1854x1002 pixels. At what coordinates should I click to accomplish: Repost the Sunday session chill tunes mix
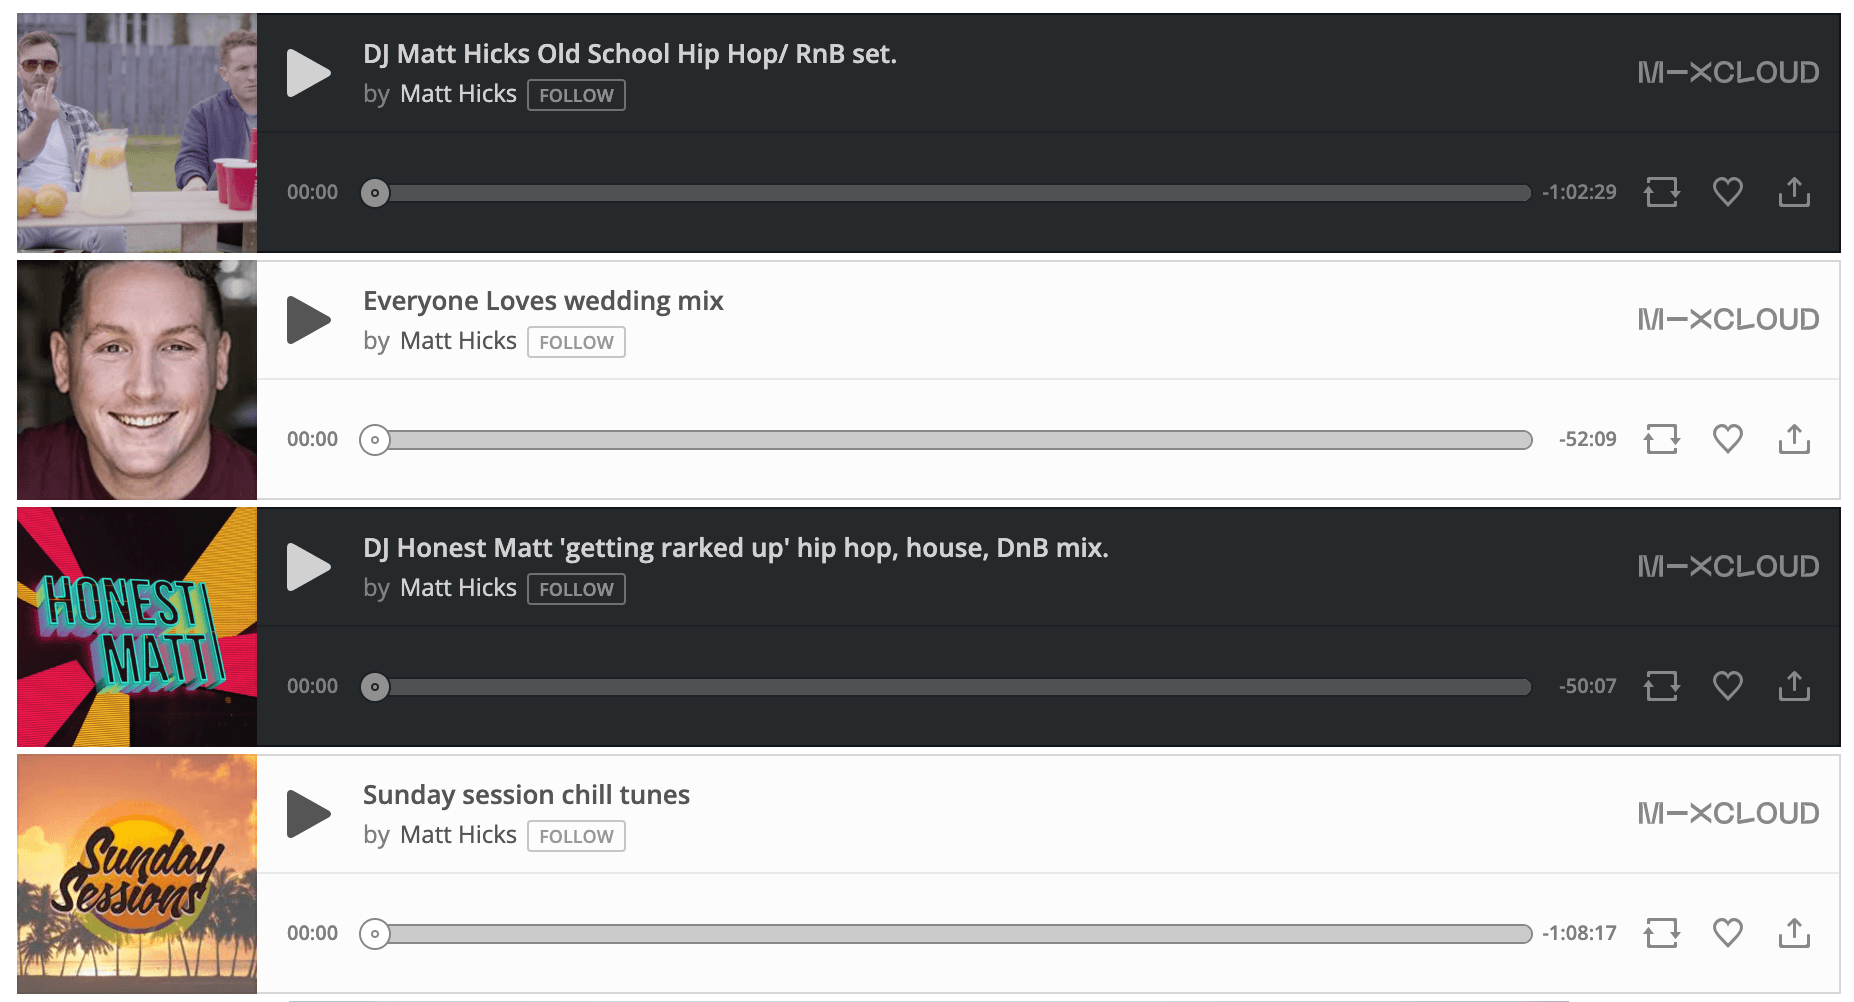click(1661, 933)
